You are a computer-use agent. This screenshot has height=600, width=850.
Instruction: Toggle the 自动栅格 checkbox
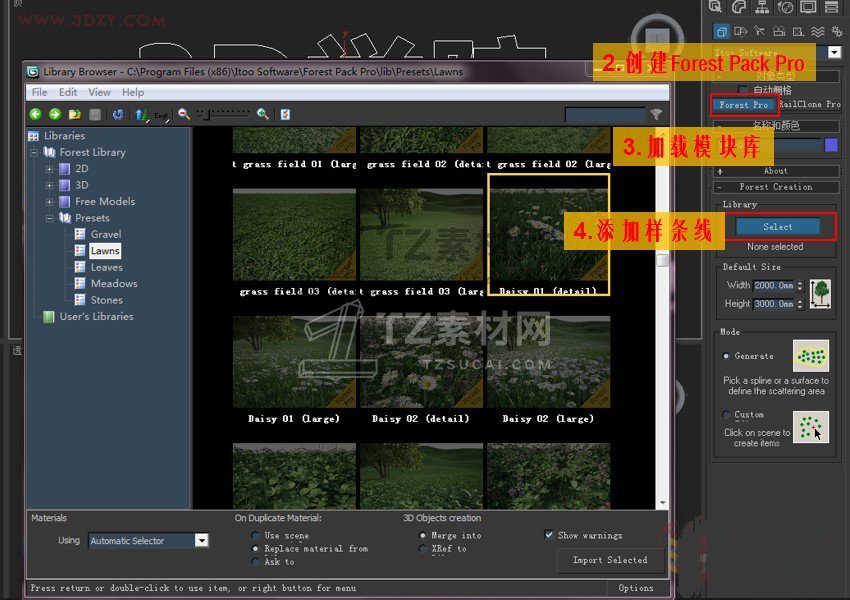[743, 89]
